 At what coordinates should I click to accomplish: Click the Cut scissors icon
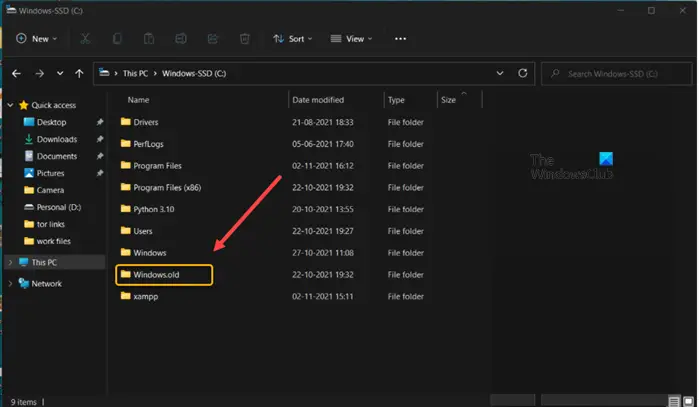tap(85, 39)
